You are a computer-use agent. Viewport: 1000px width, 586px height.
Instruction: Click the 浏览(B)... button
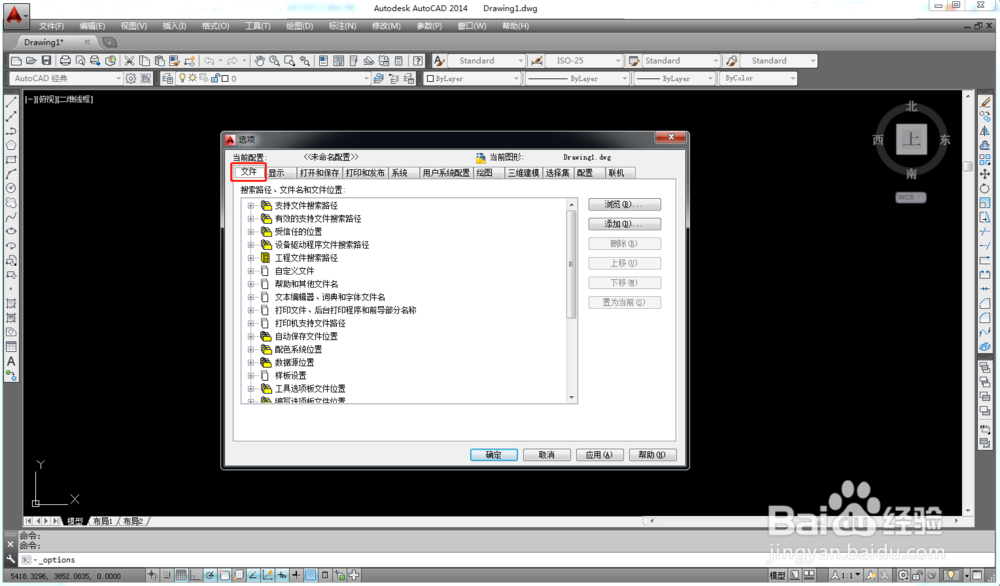[x=624, y=205]
